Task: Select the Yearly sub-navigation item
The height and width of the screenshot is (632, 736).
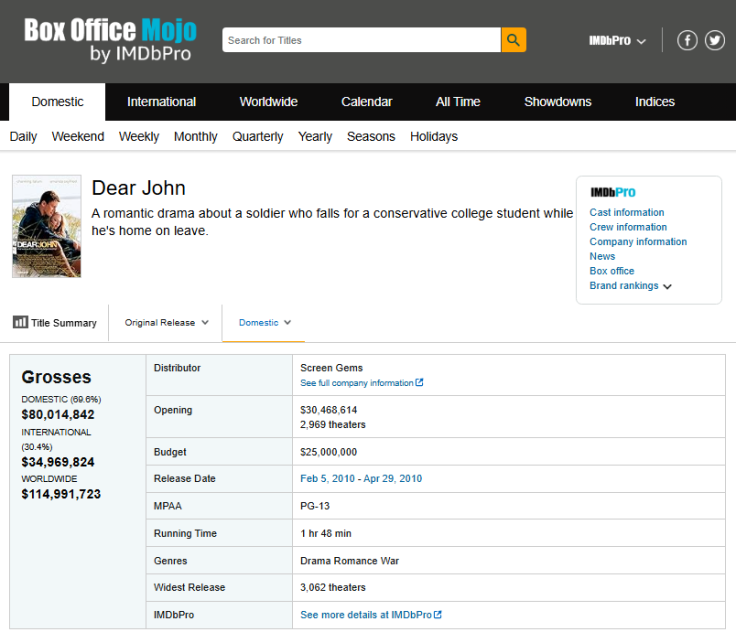Action: click(315, 137)
